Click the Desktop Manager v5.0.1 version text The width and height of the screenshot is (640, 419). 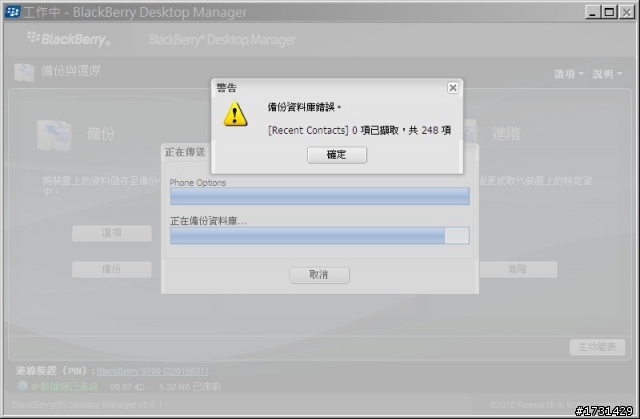[x=87, y=405]
